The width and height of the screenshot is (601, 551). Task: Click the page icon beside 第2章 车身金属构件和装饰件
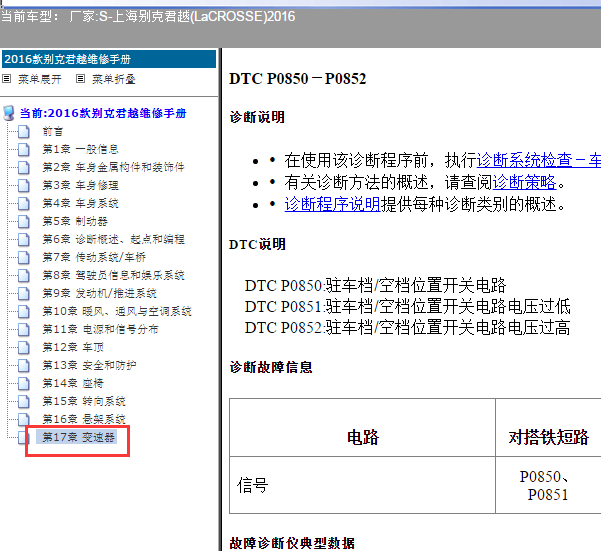[x=24, y=167]
